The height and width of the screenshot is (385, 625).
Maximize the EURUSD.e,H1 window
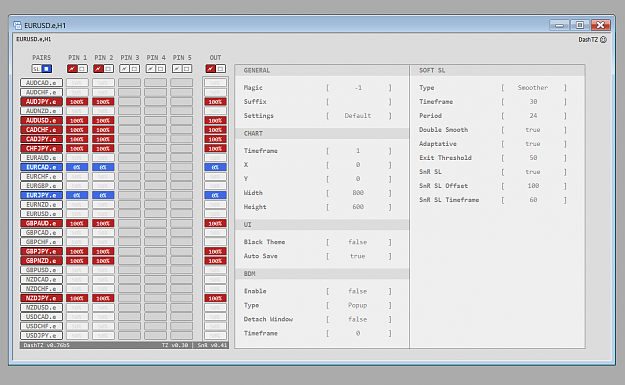coord(580,25)
